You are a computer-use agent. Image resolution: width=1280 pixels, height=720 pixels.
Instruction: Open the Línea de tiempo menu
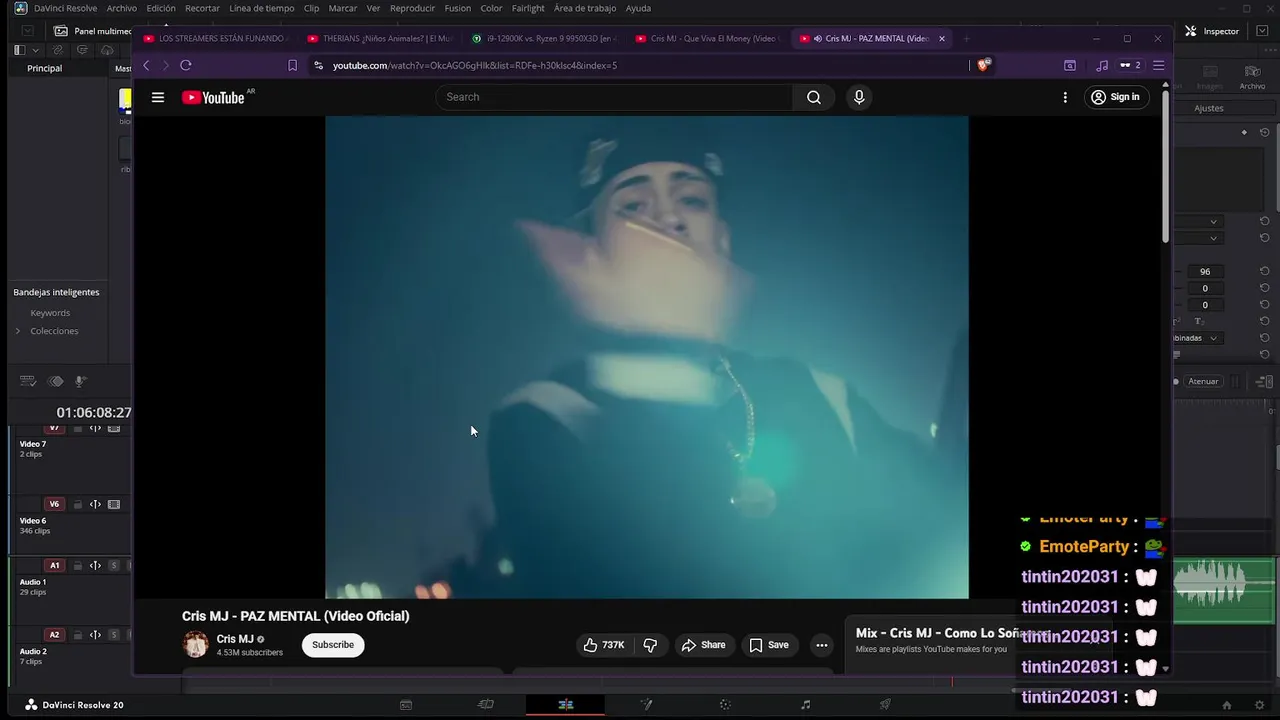[262, 8]
